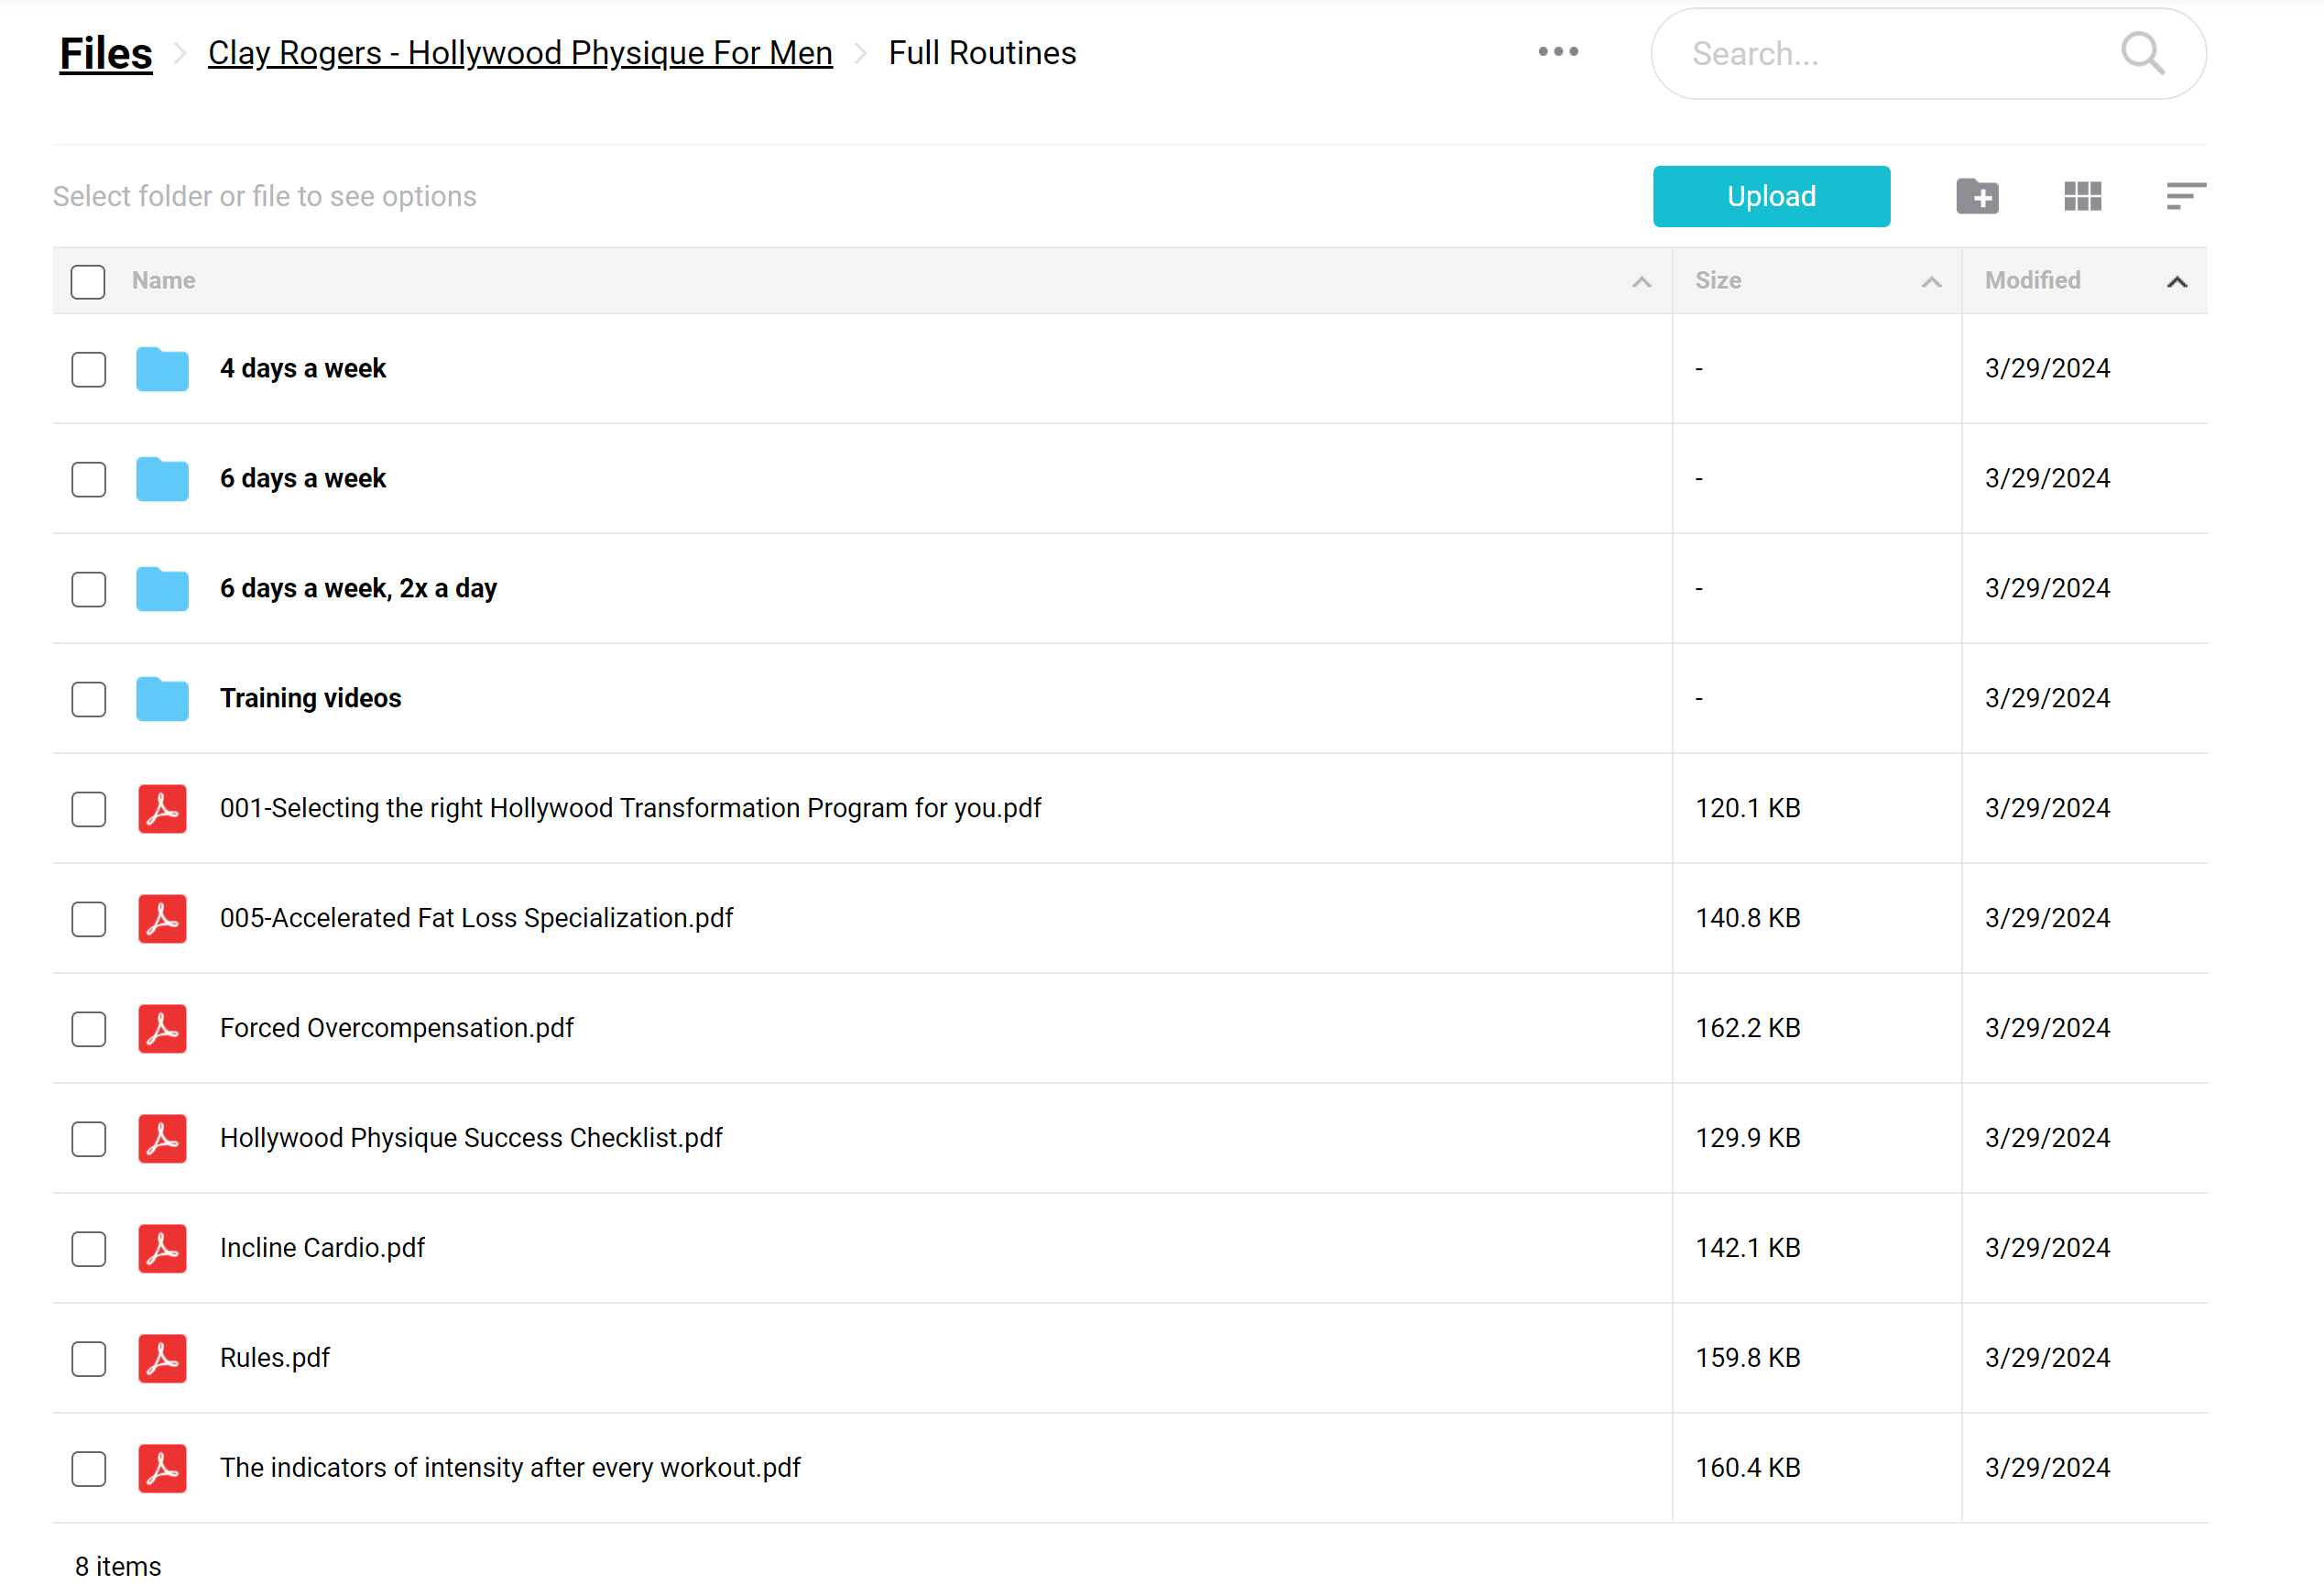
Task: Select checkbox for Rules.pdf
Action: 89,1359
